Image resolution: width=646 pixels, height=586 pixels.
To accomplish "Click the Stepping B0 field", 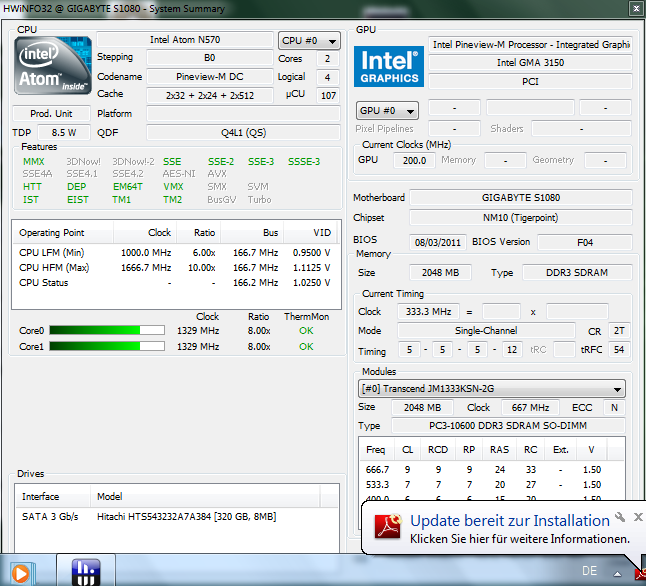I will tap(210, 57).
